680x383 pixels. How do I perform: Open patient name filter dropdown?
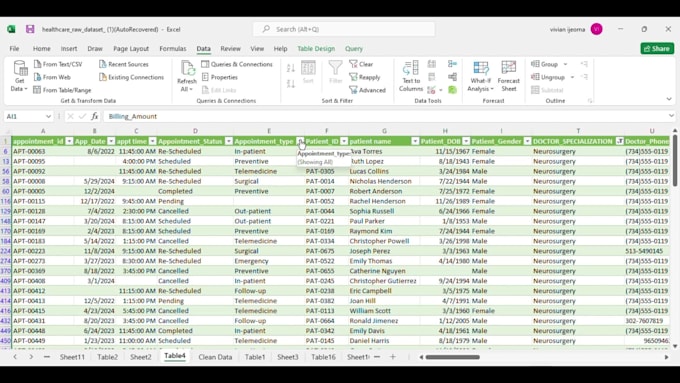click(x=415, y=141)
